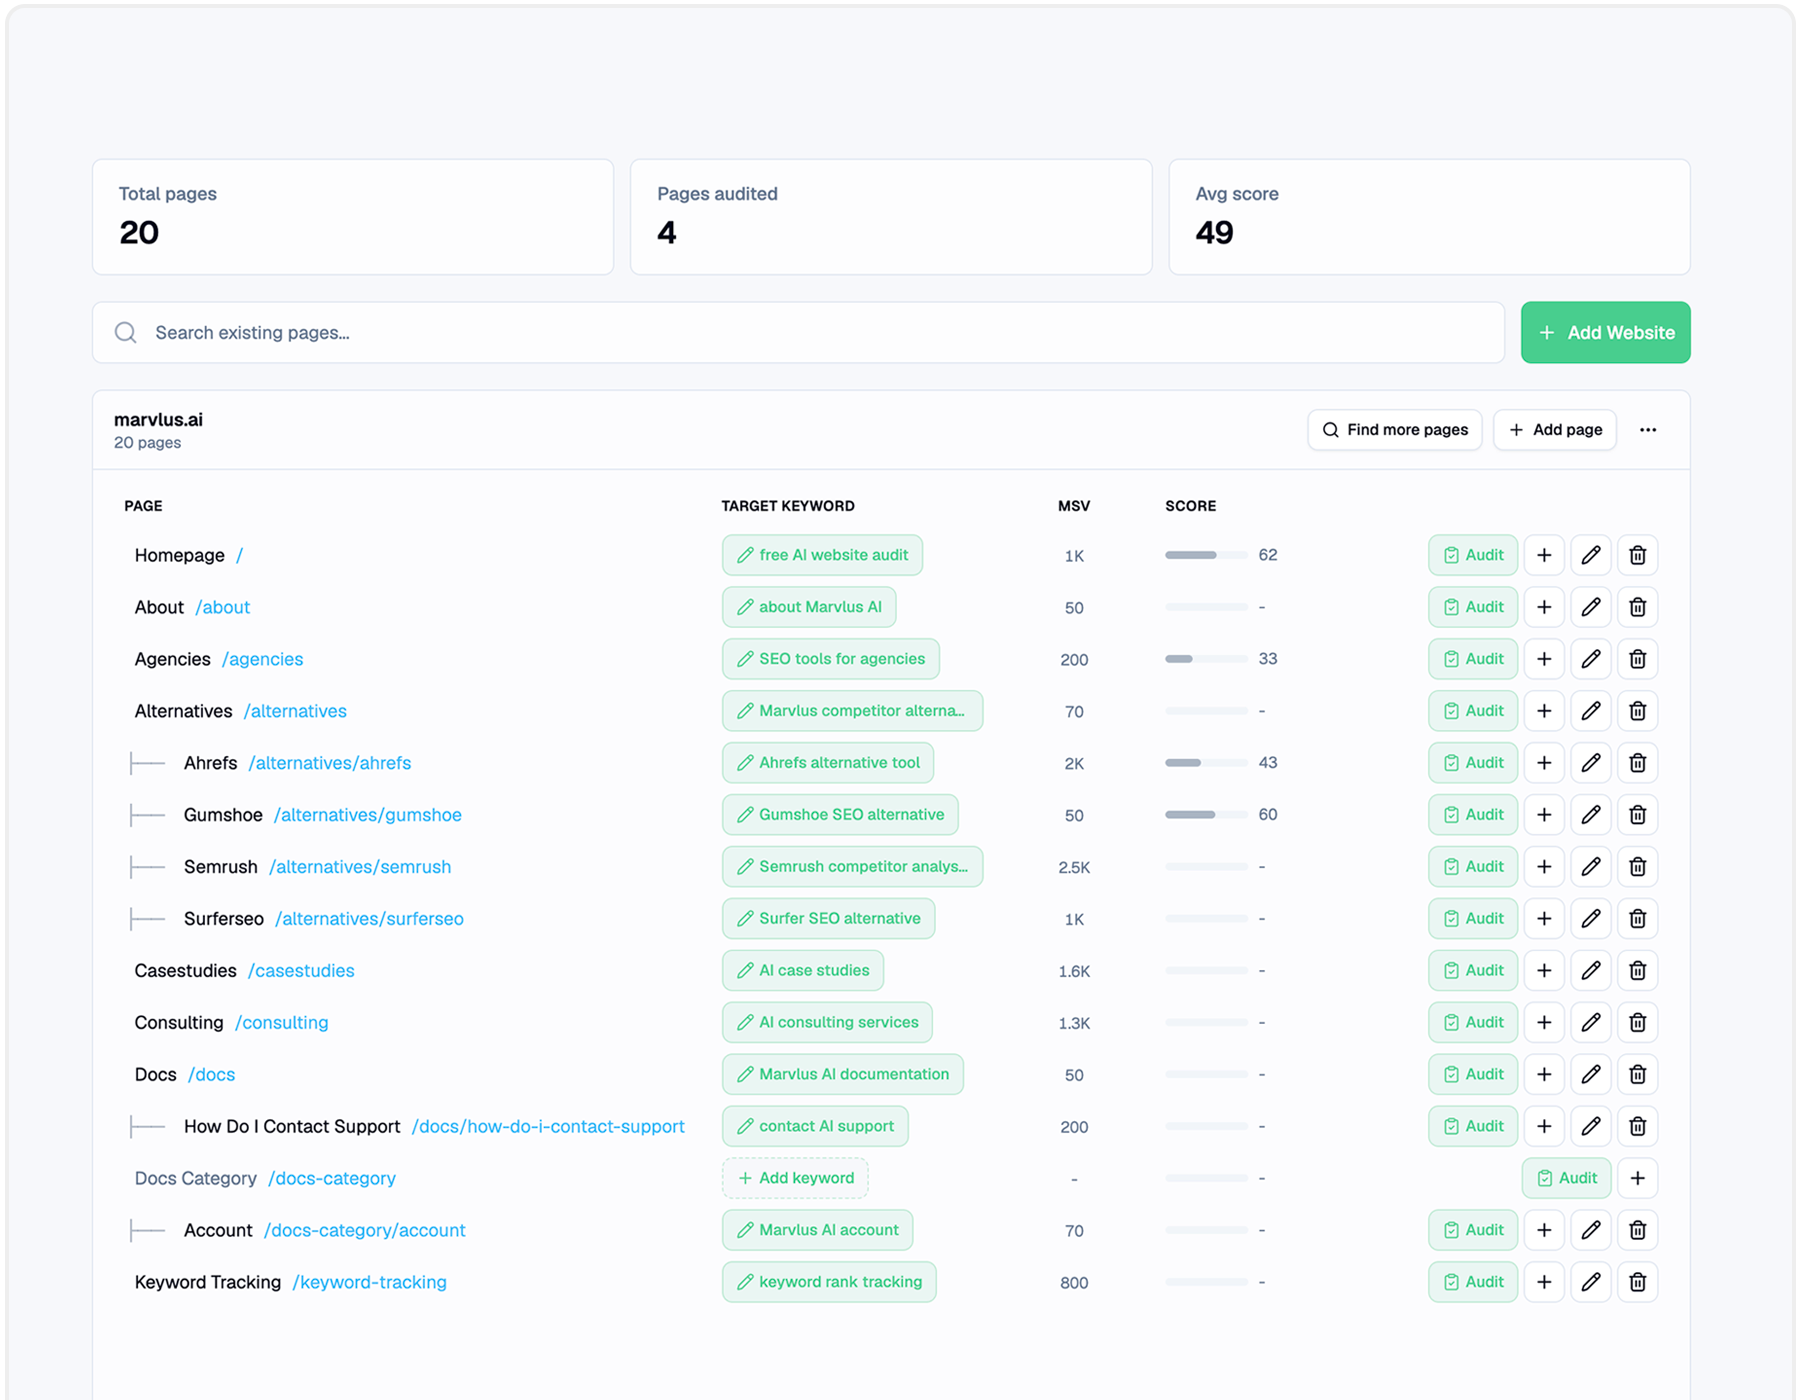This screenshot has width=1800, height=1400.
Task: Open the /agencies page link
Action: [262, 659]
